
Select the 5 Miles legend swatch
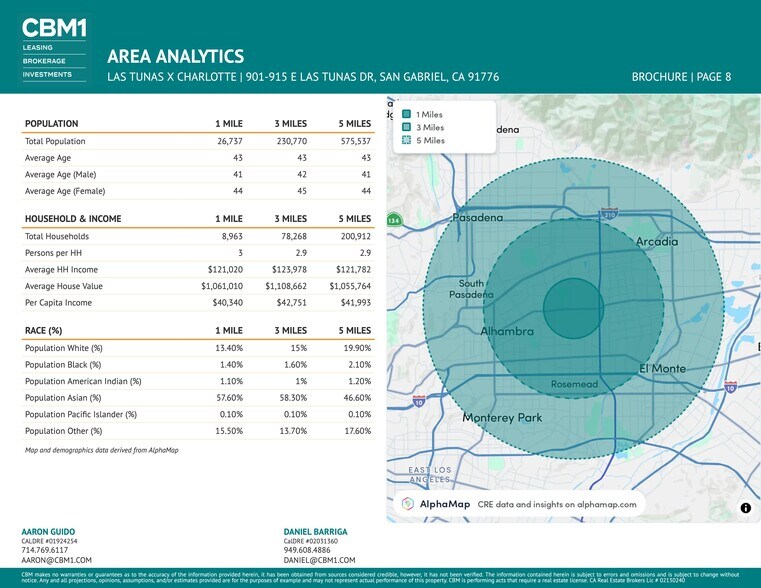pos(406,140)
